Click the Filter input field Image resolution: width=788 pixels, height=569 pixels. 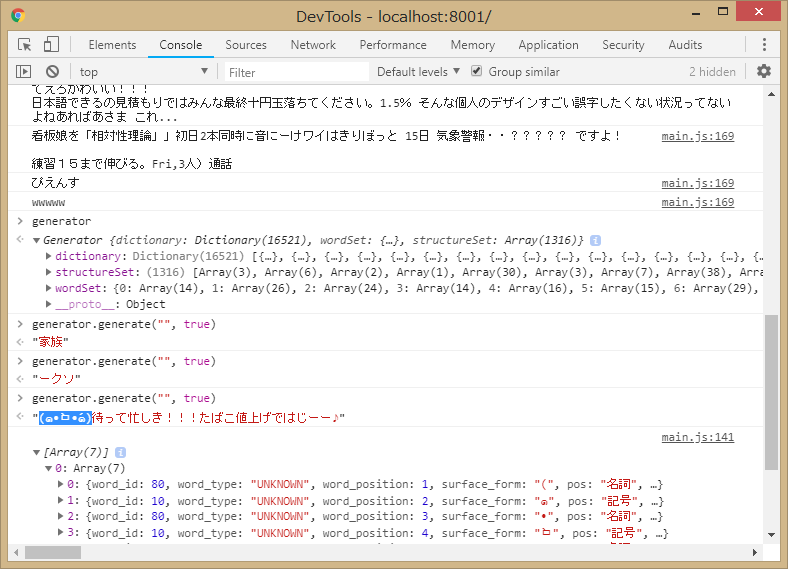[x=290, y=72]
